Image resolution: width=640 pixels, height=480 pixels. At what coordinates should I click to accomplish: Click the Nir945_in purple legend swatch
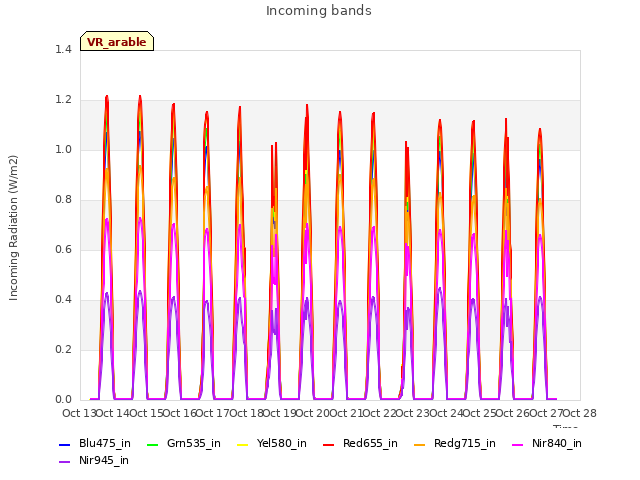[x=64, y=462]
